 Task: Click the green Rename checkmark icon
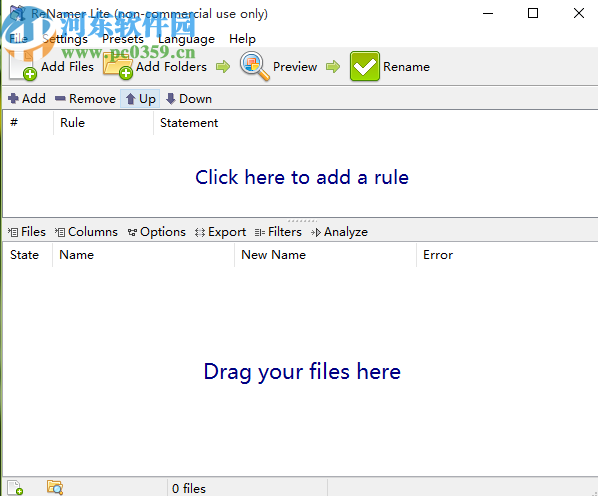click(x=365, y=66)
